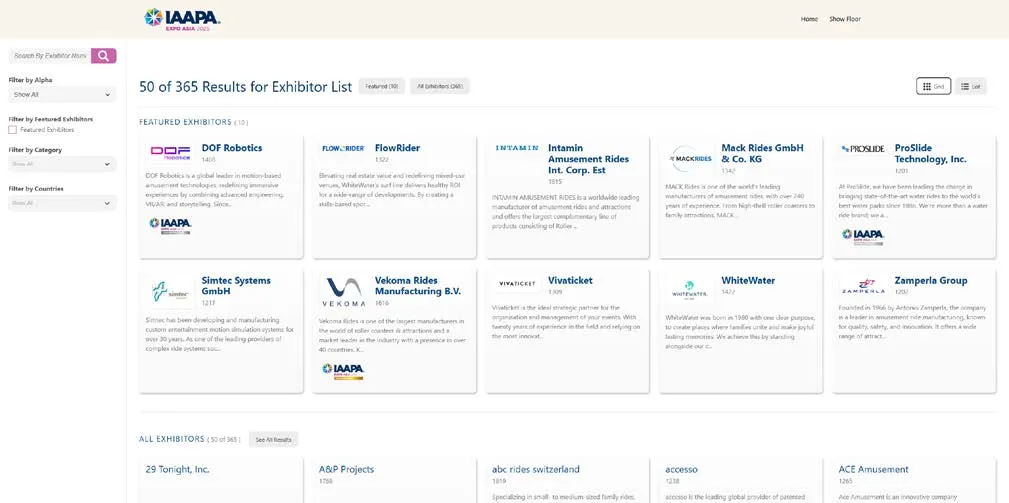Open accesso exhibitor link
Viewport: 1009px width, 503px height.
[x=681, y=470]
